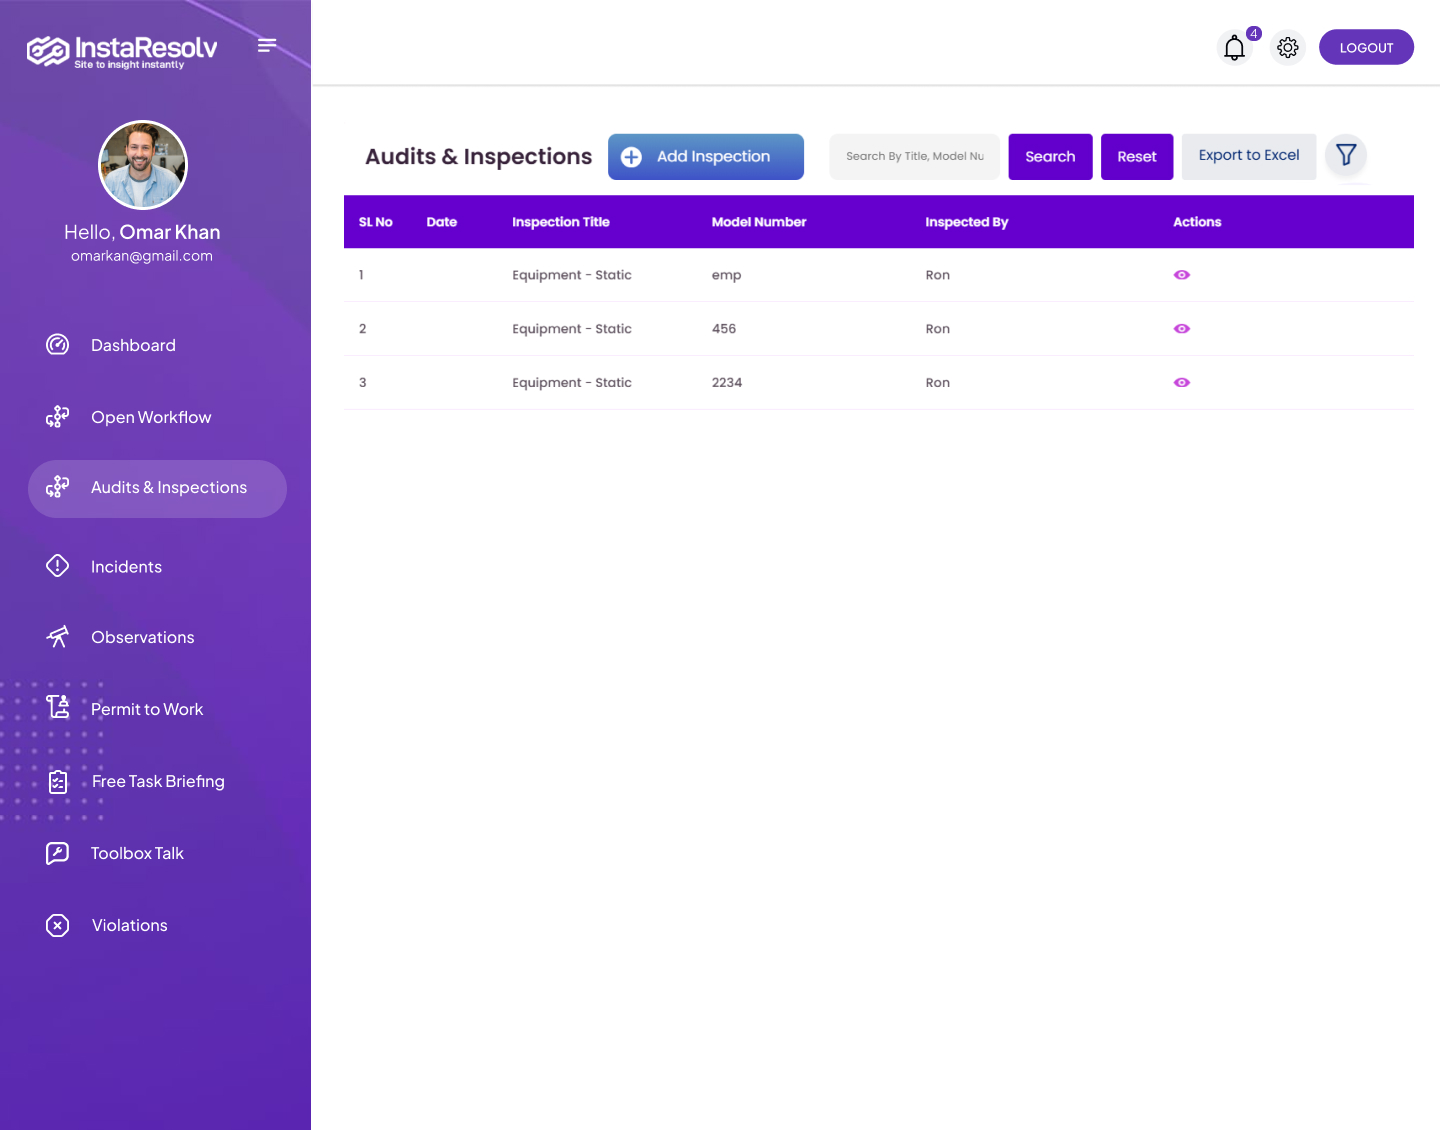This screenshot has width=1440, height=1130.
Task: Click Omar Khan's profile photo
Action: pyautogui.click(x=143, y=165)
